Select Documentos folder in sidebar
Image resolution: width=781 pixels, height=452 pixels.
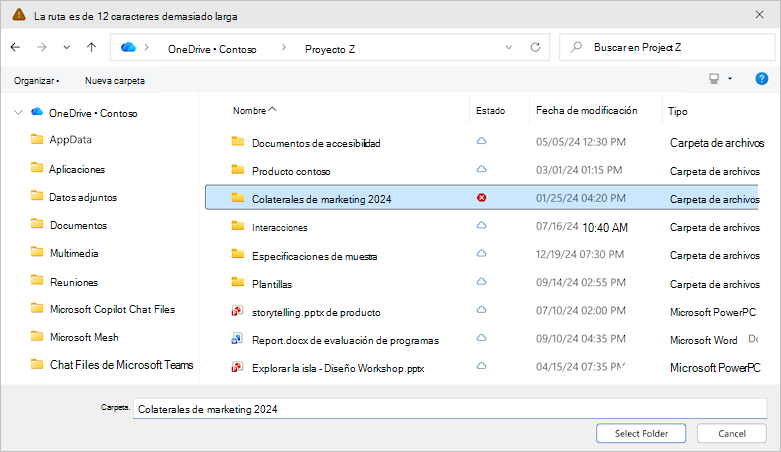click(x=78, y=225)
